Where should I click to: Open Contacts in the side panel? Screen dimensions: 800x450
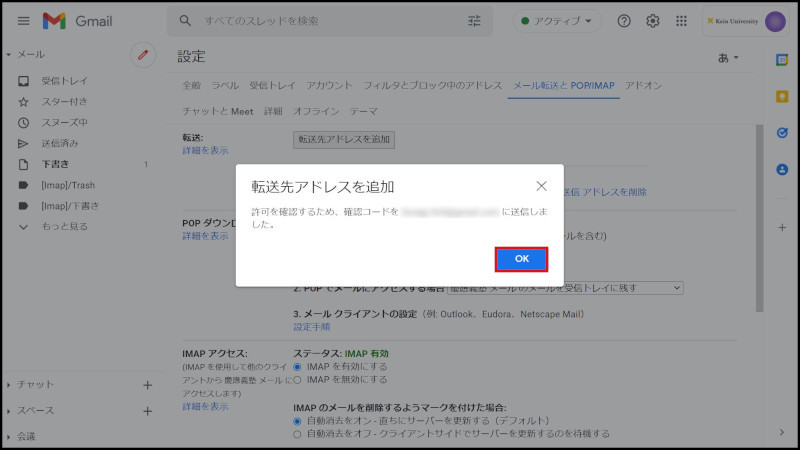pyautogui.click(x=782, y=169)
